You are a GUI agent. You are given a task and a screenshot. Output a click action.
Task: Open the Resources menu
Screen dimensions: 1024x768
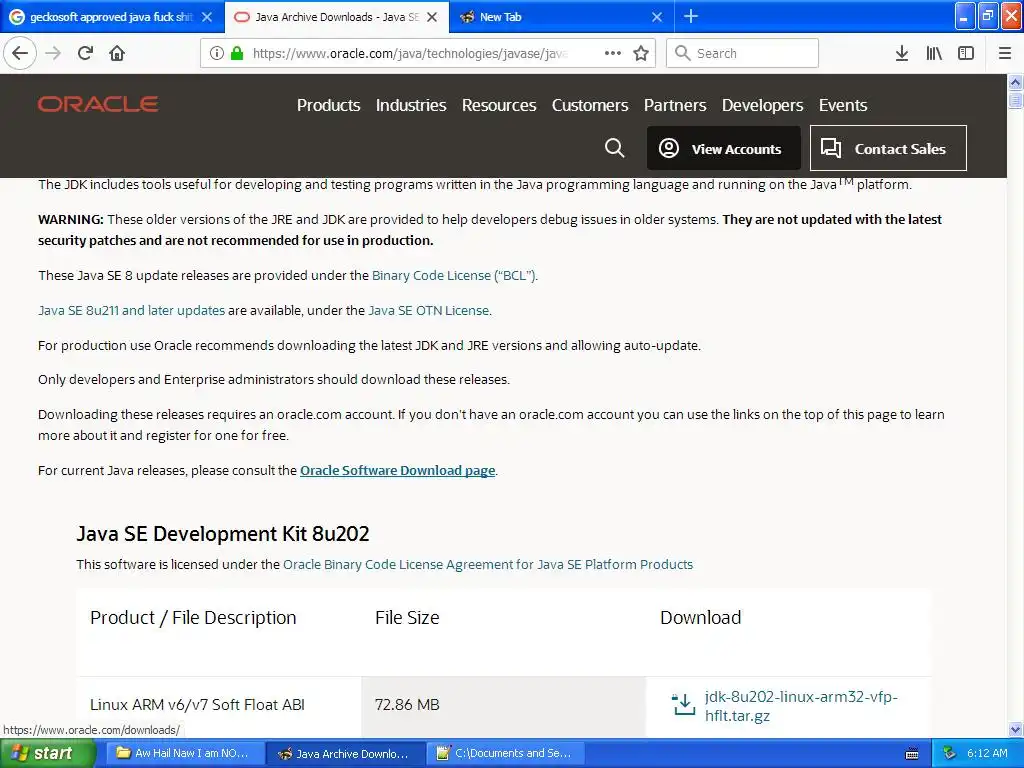(499, 105)
